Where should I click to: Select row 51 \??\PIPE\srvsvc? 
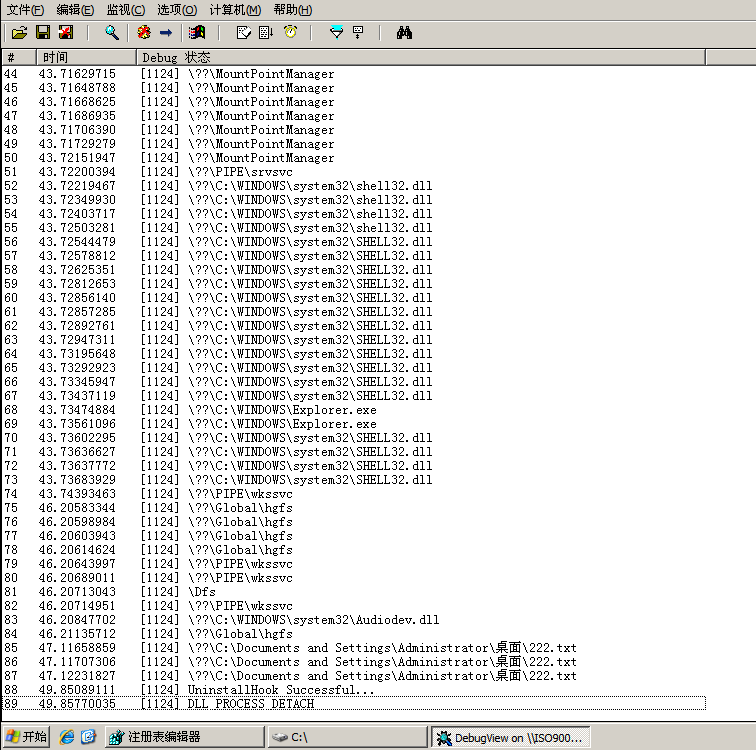354,172
